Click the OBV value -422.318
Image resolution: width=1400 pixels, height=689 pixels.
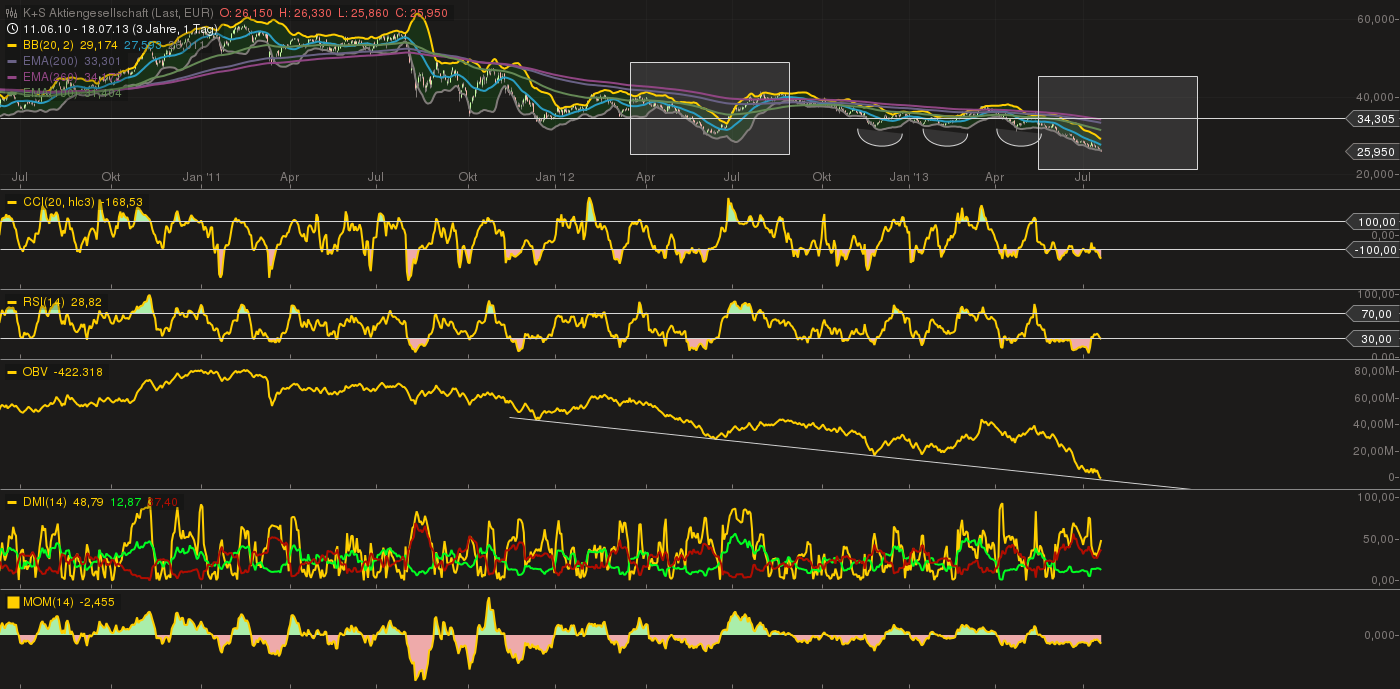point(78,372)
